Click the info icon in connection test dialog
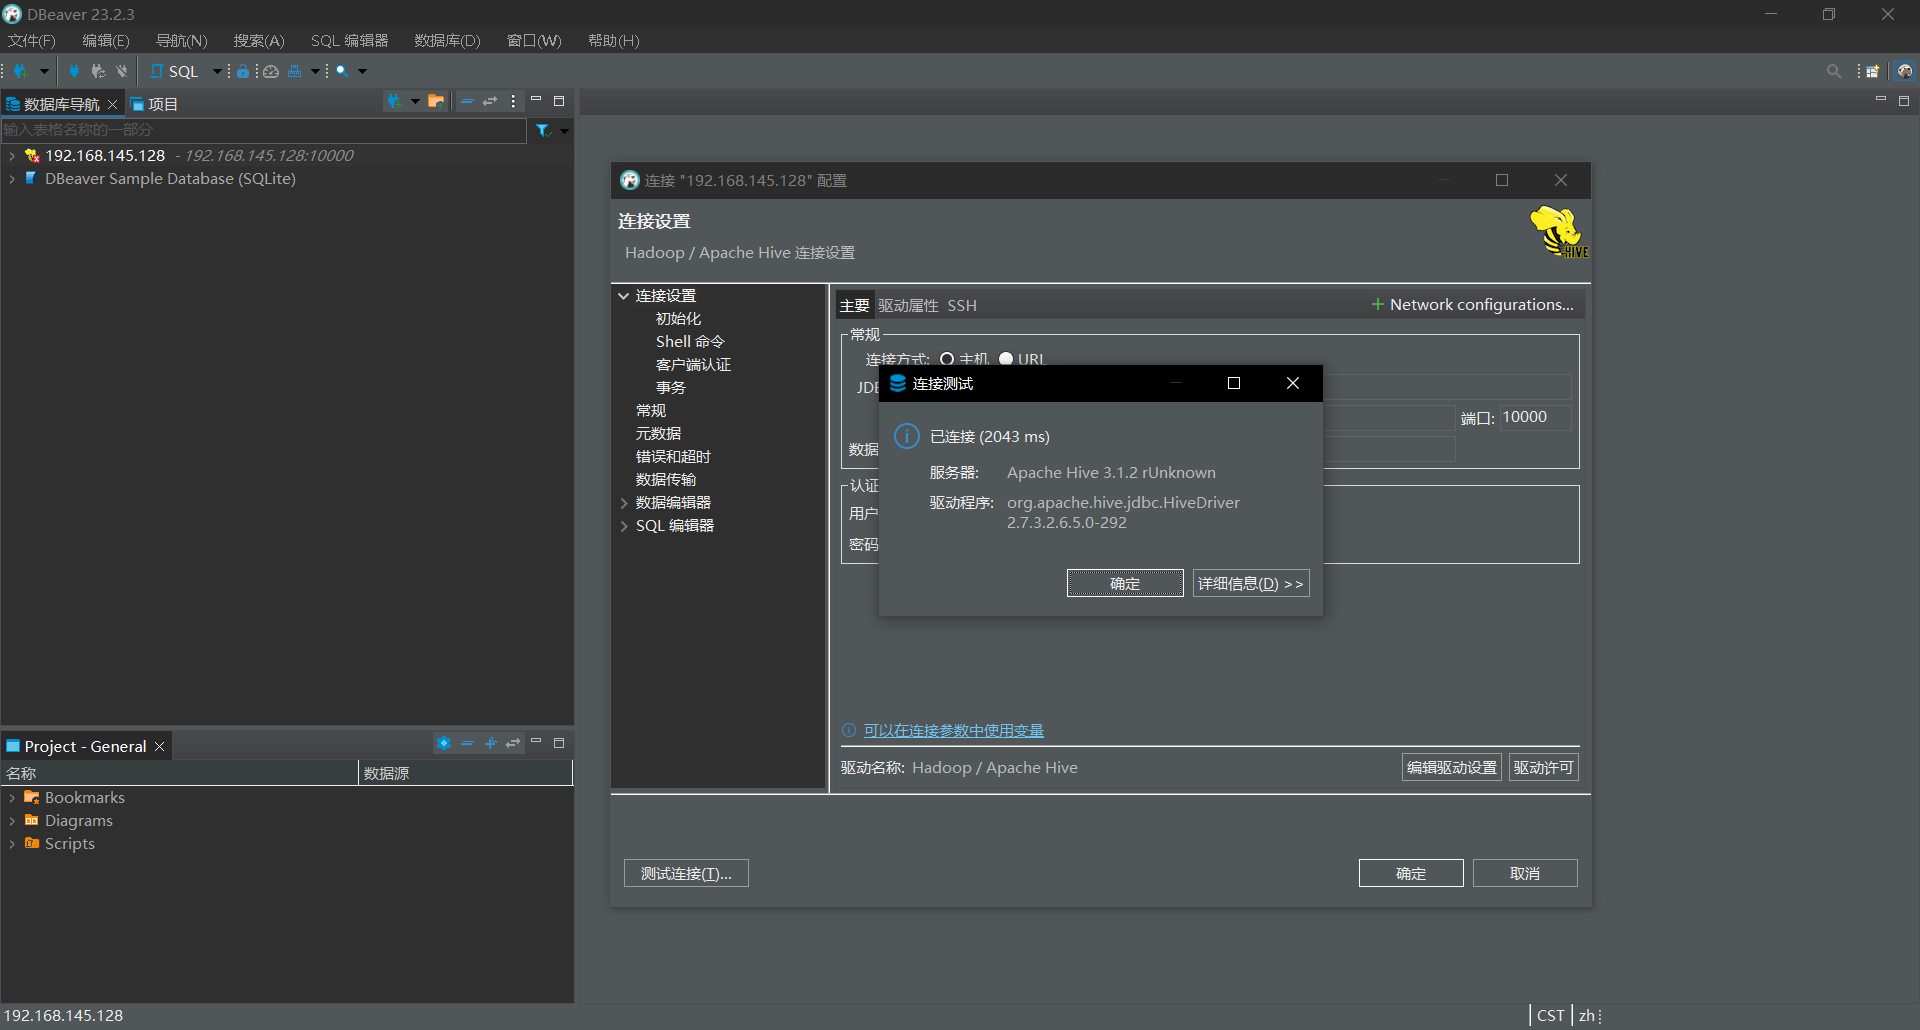Image resolution: width=1920 pixels, height=1030 pixels. (906, 436)
